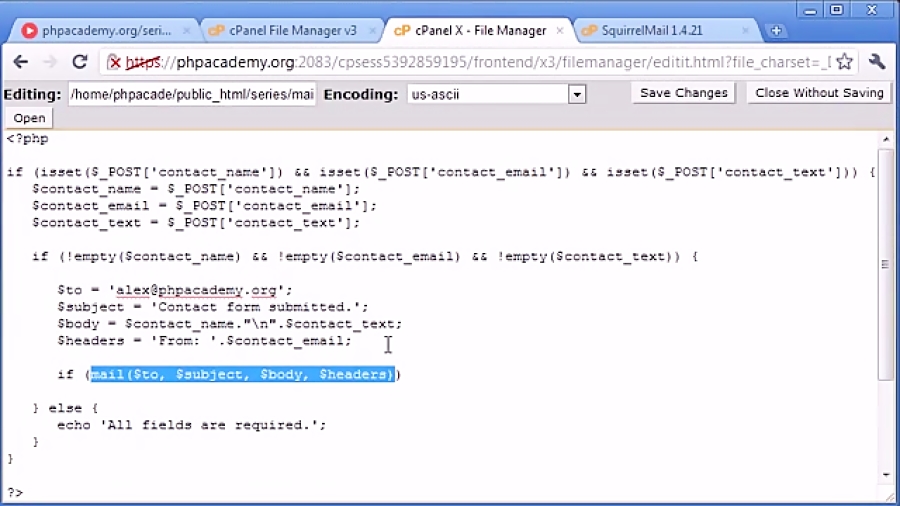900x506 pixels.
Task: Restore the browser window size
Action: click(836, 10)
